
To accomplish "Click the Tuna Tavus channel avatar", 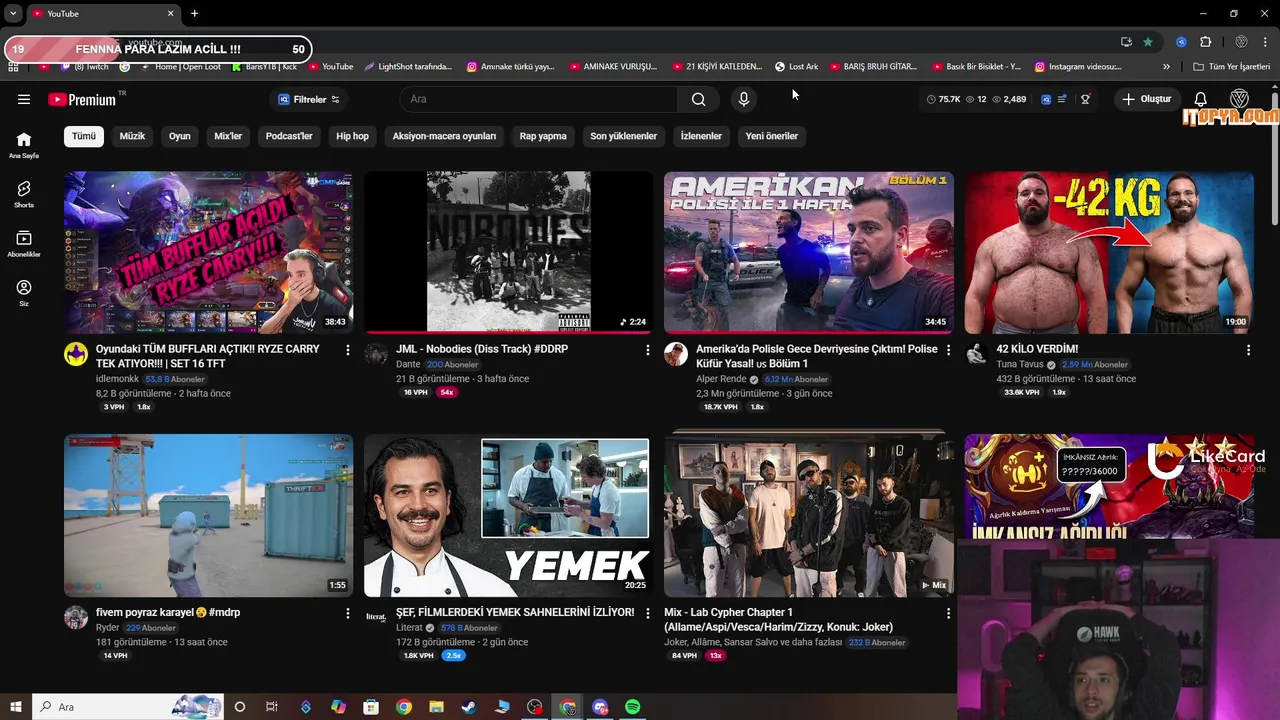I will [x=976, y=354].
